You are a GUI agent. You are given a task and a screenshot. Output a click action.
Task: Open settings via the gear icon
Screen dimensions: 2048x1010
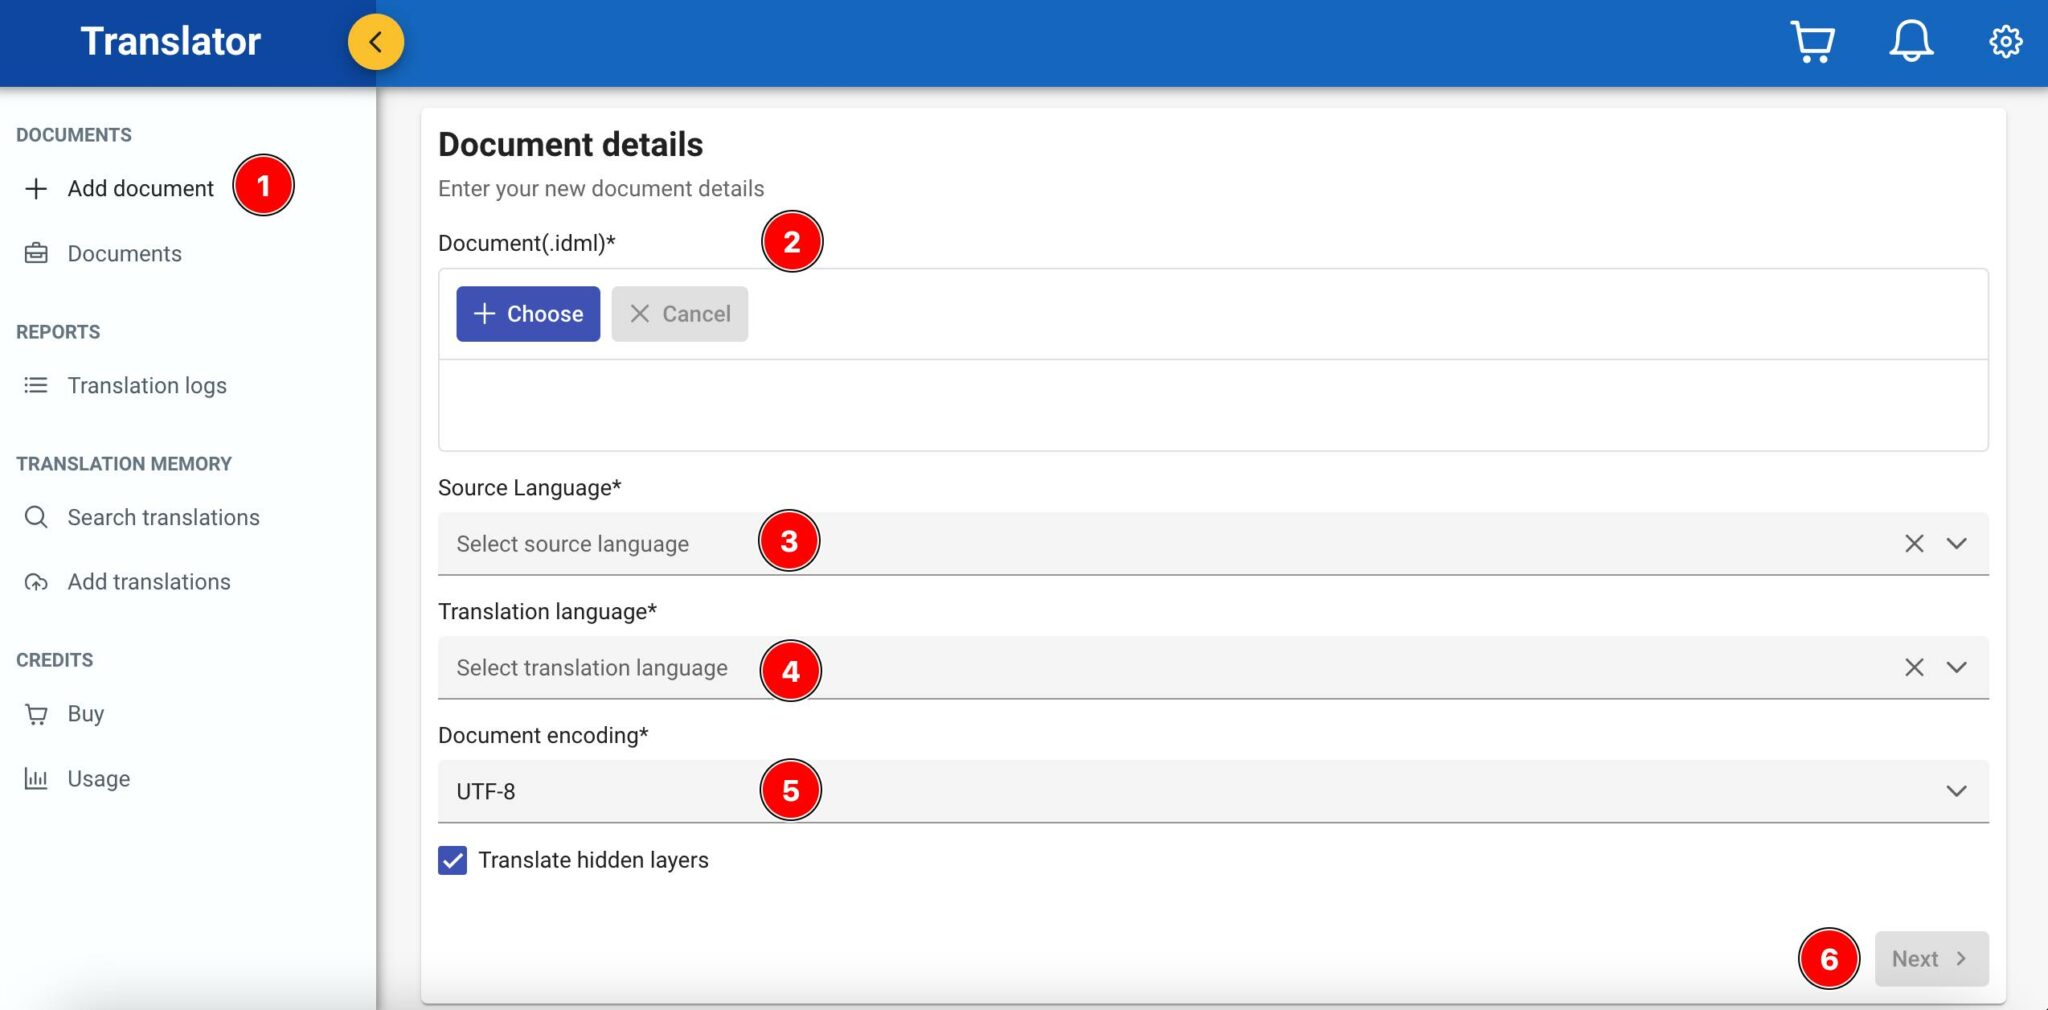pyautogui.click(x=2005, y=42)
